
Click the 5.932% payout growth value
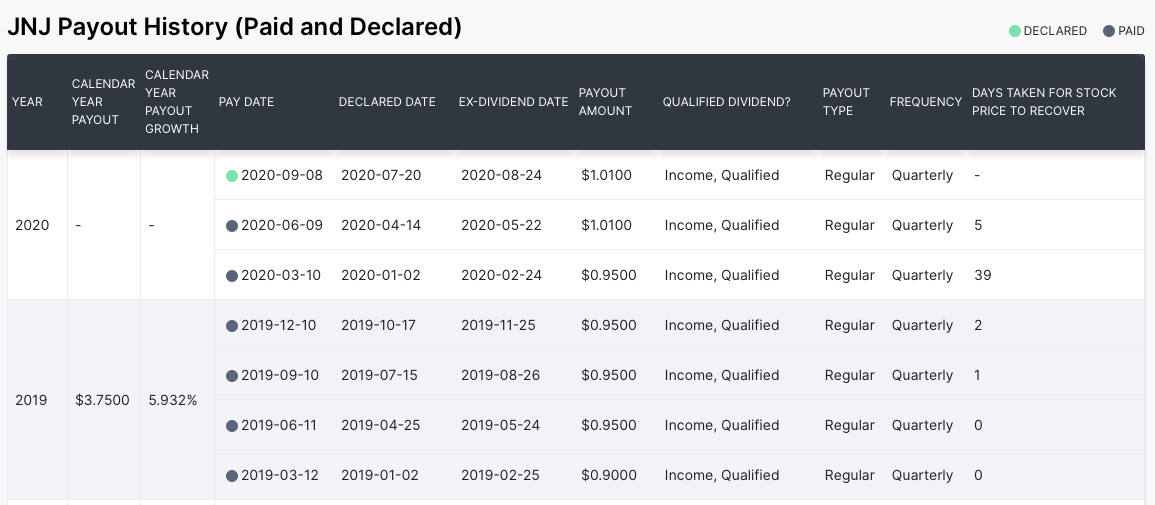[x=173, y=400]
